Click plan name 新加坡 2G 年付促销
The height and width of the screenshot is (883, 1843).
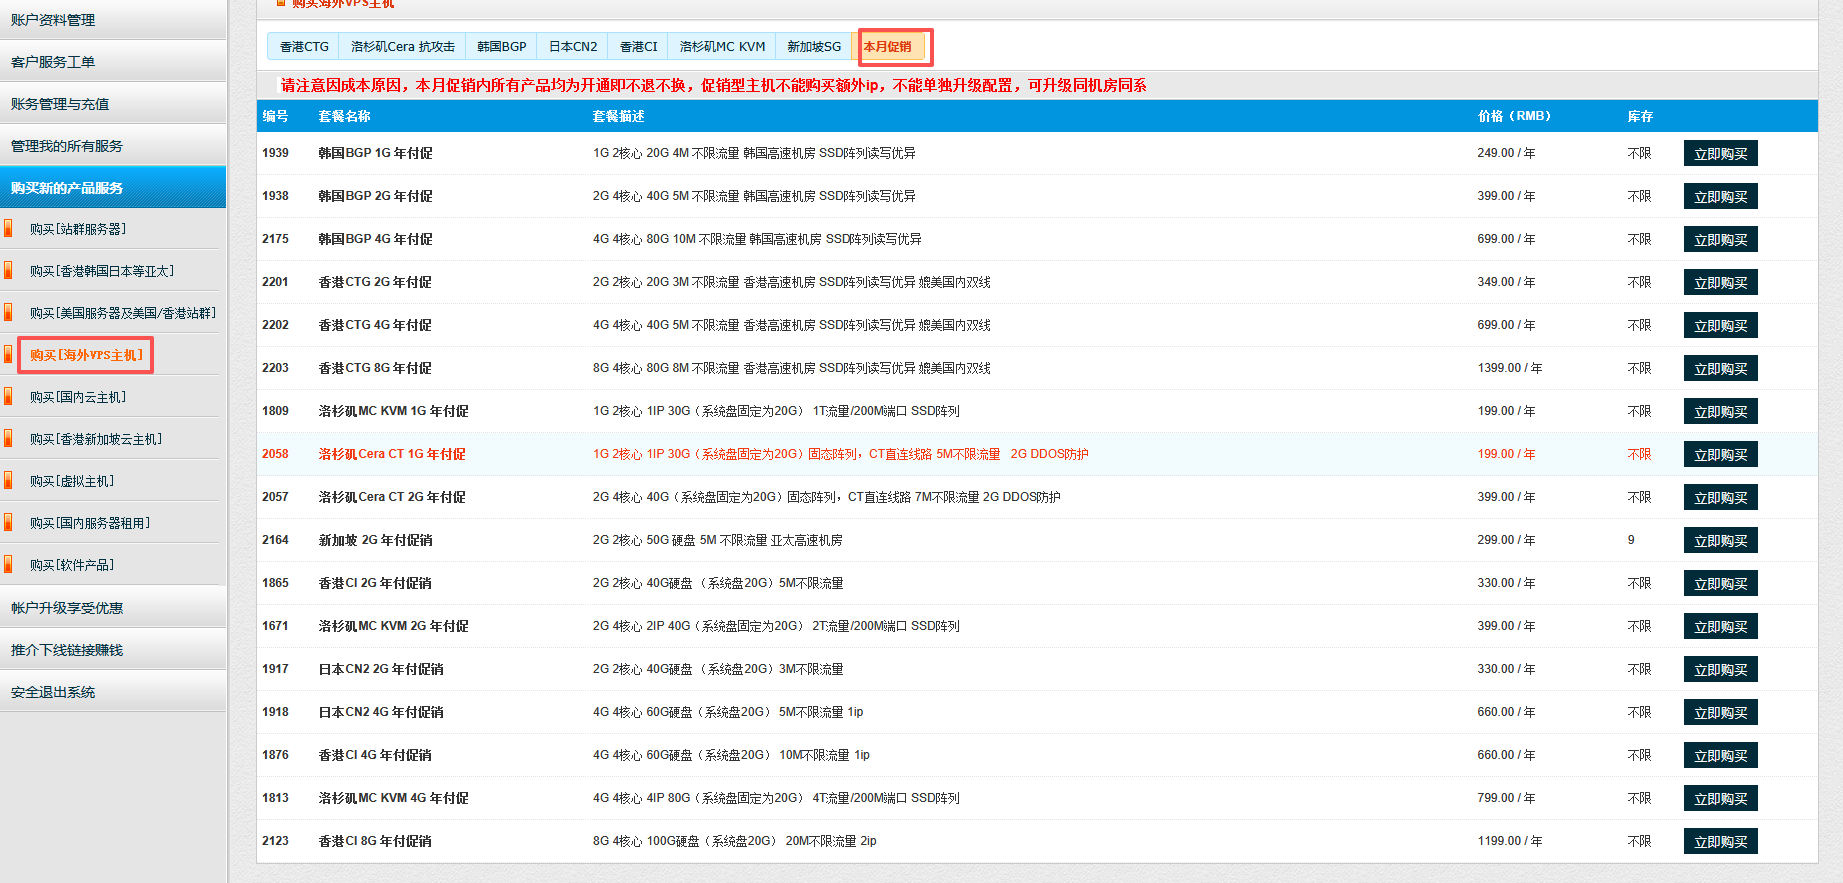coord(375,540)
